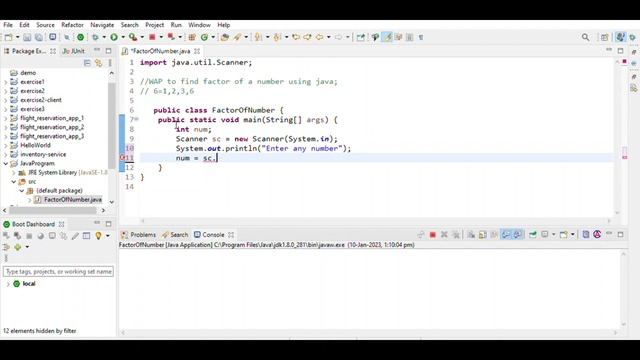Click the red Stop icon in main toolbar
Image resolution: width=640 pixels, height=360 pixels.
point(152,37)
